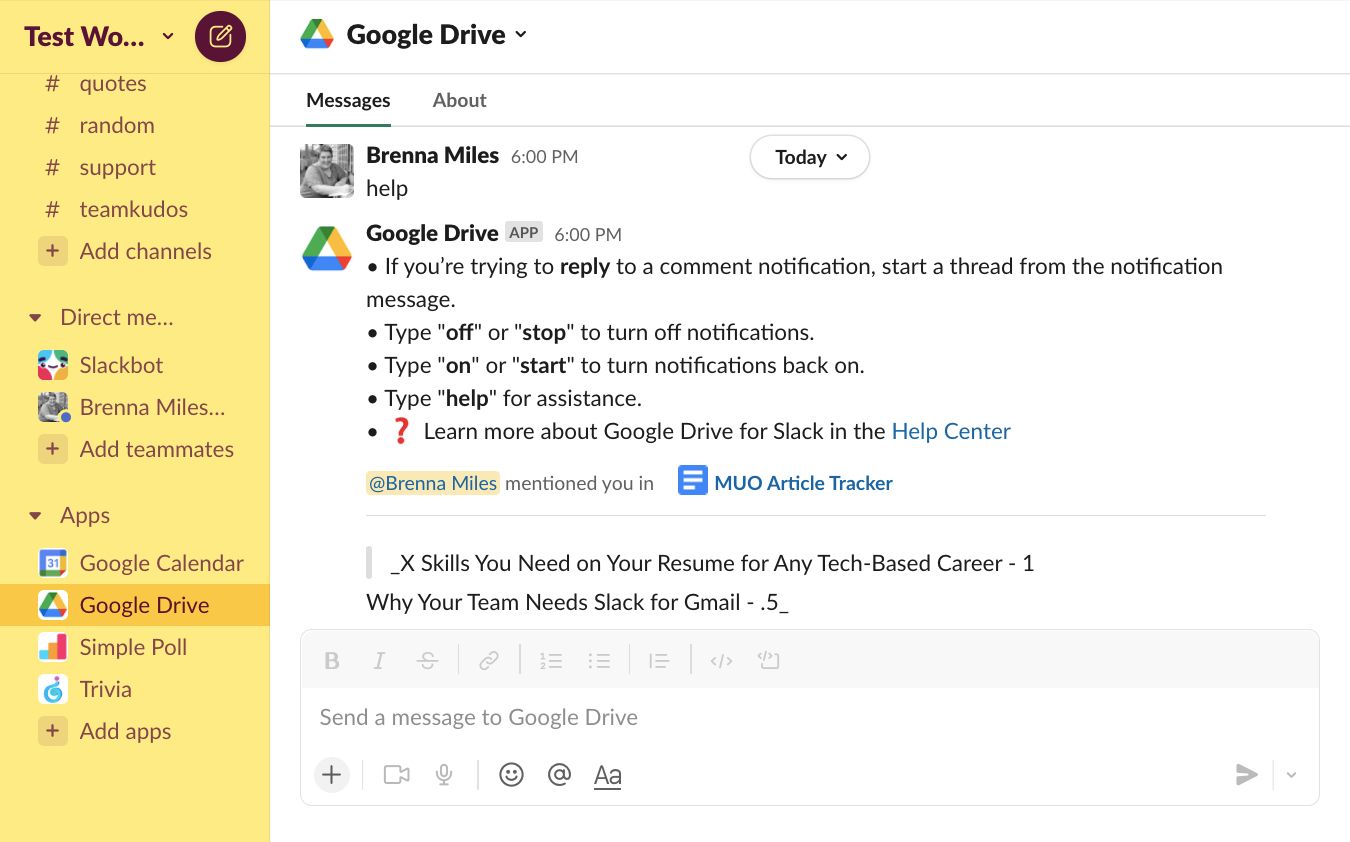The width and height of the screenshot is (1350, 842).
Task: Open attachments with the plus button
Action: click(331, 775)
